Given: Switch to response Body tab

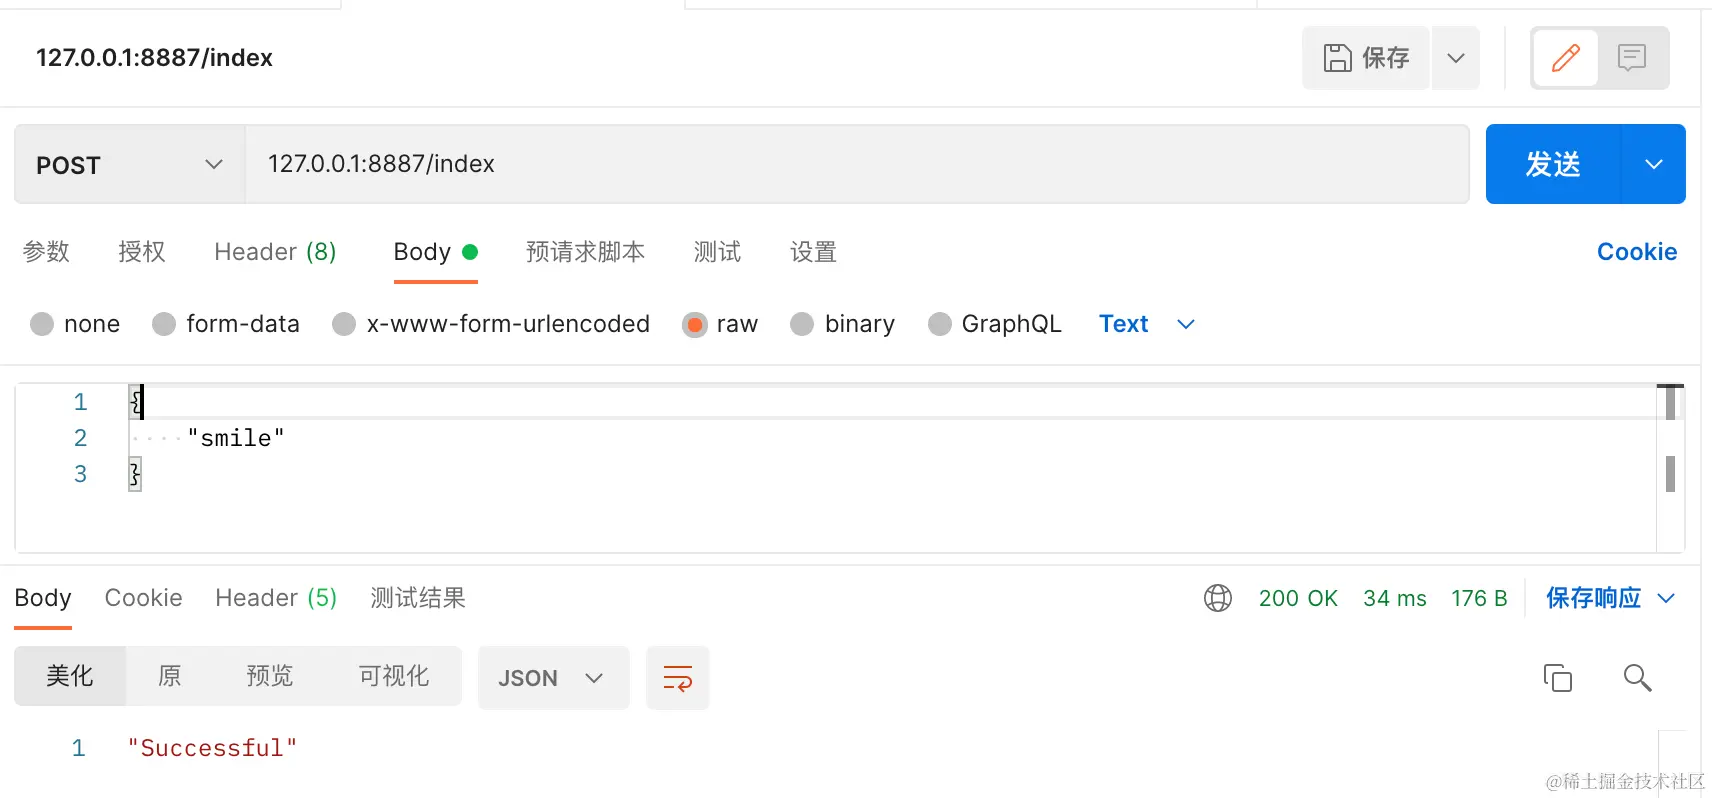Looking at the screenshot, I should pos(43,598).
